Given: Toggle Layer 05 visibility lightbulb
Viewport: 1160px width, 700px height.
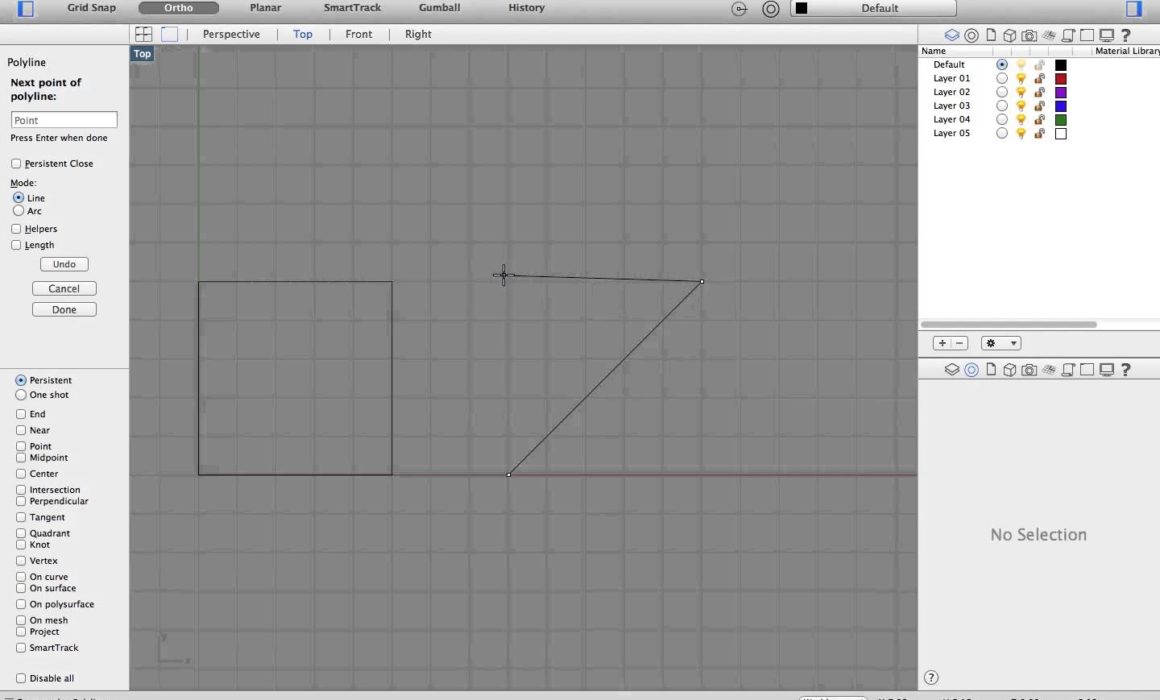Looking at the screenshot, I should [x=1021, y=134].
